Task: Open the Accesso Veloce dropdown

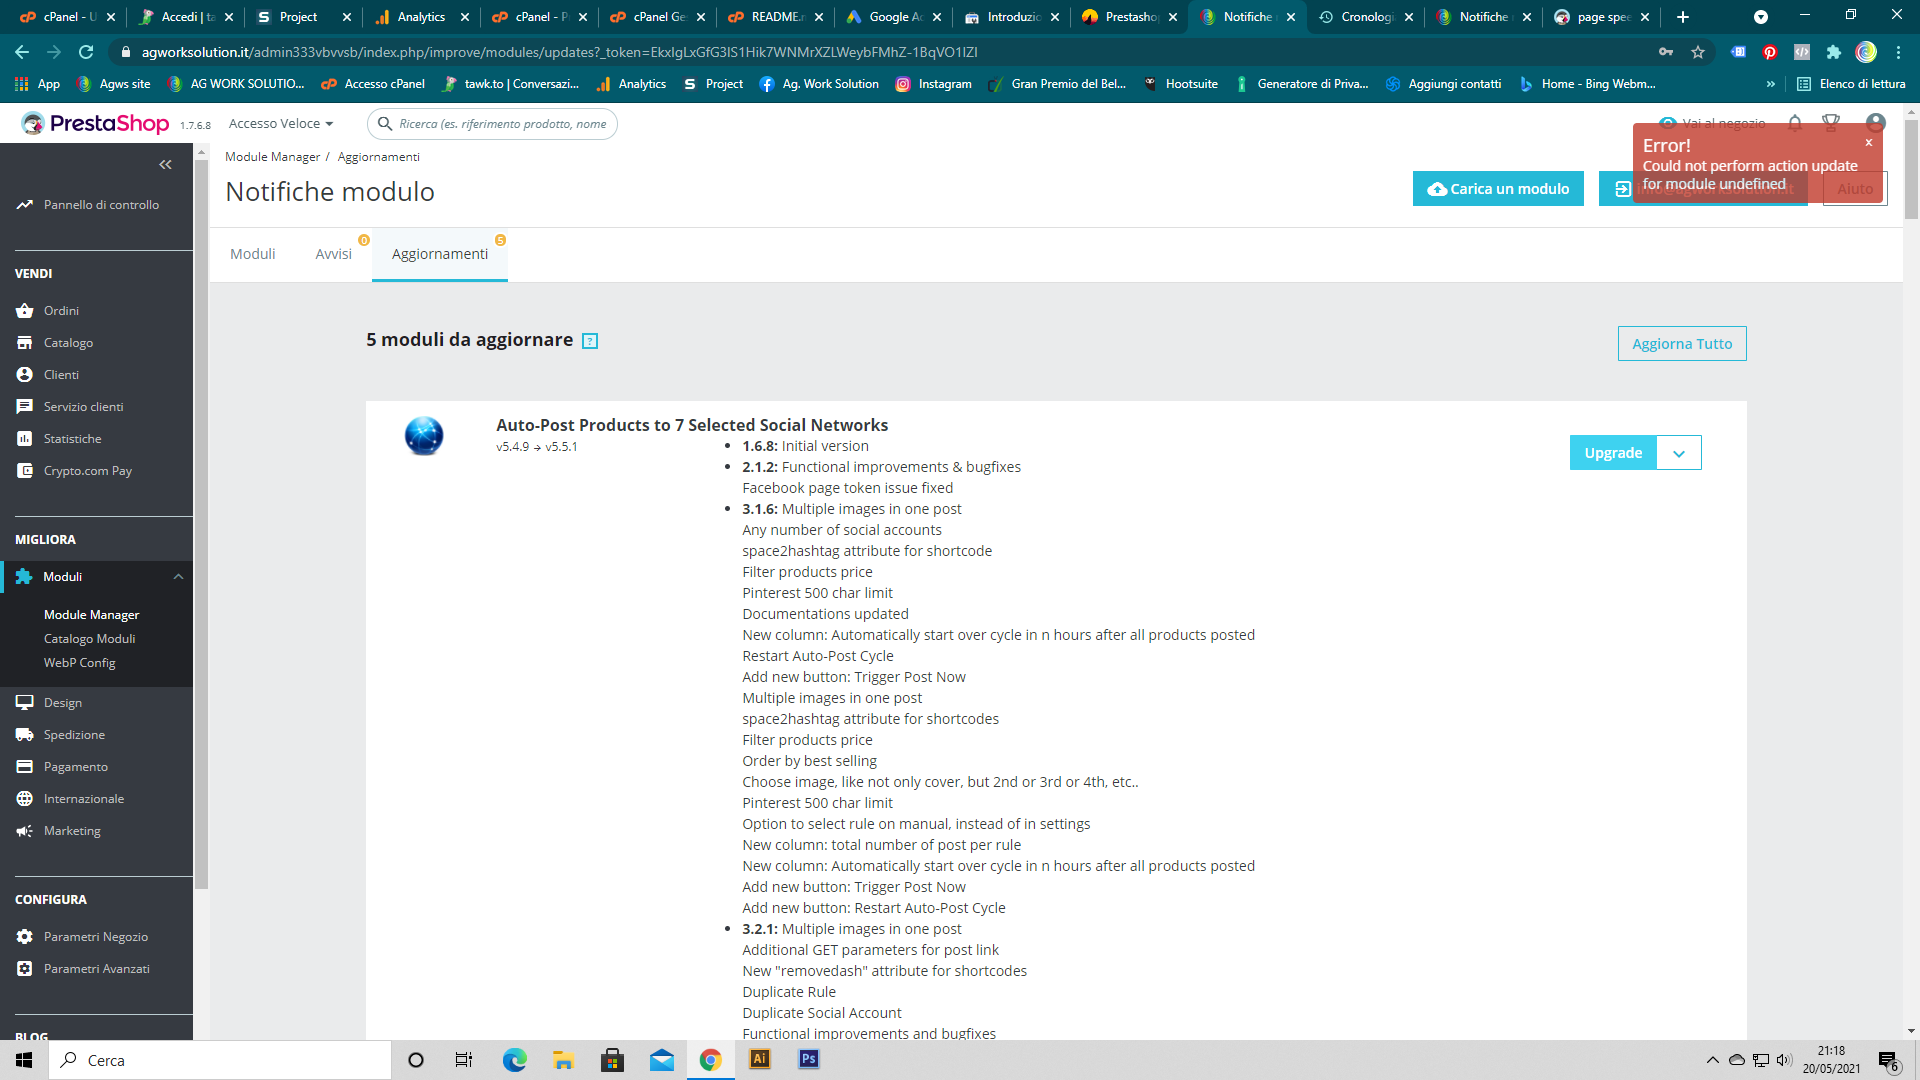Action: coord(280,124)
